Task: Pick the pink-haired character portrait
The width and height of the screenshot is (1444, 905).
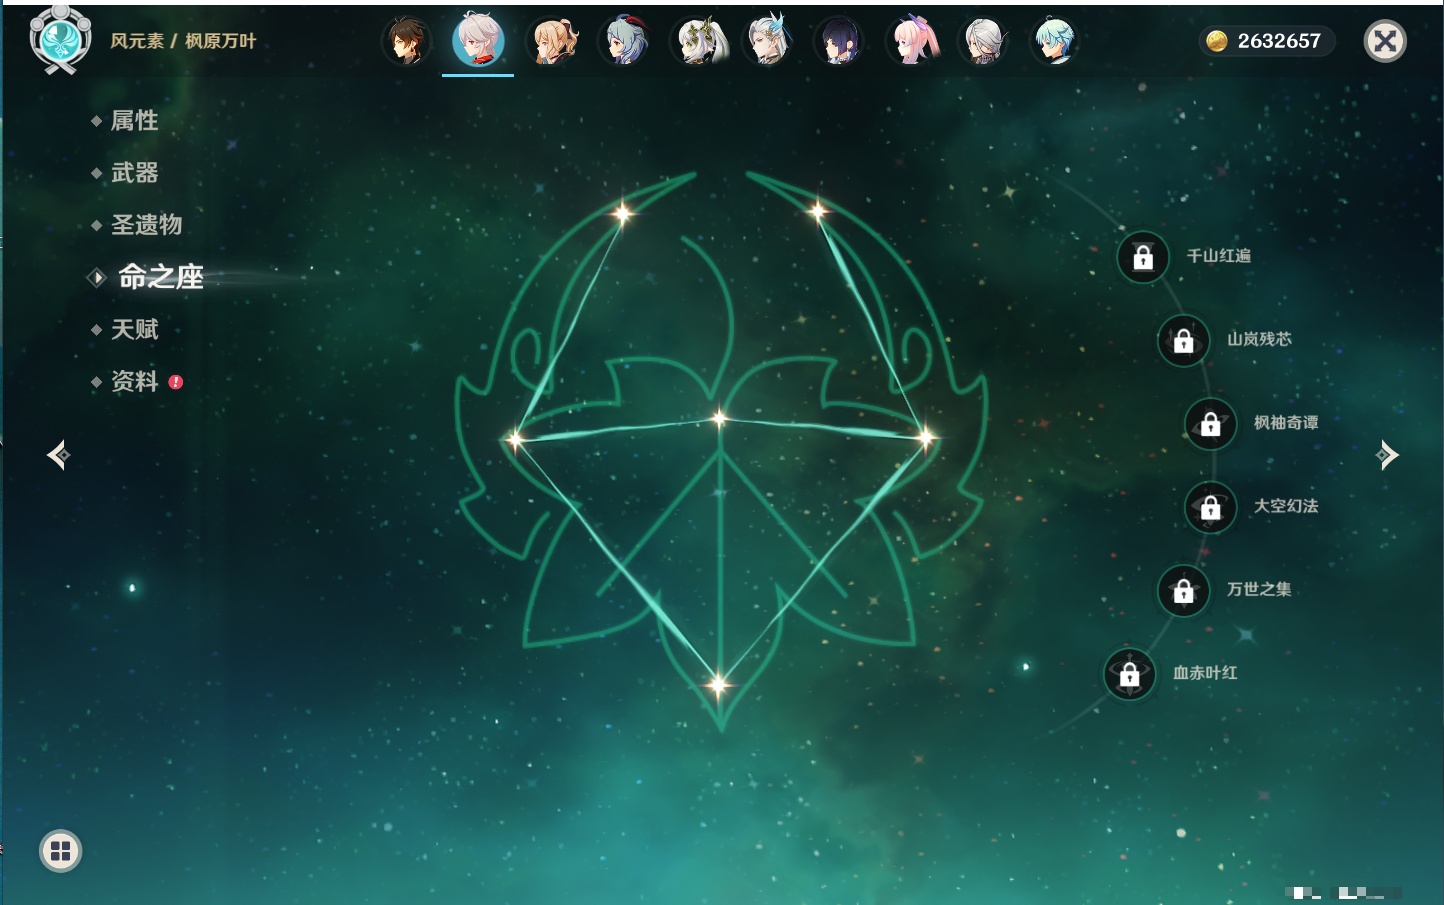Action: 913,42
